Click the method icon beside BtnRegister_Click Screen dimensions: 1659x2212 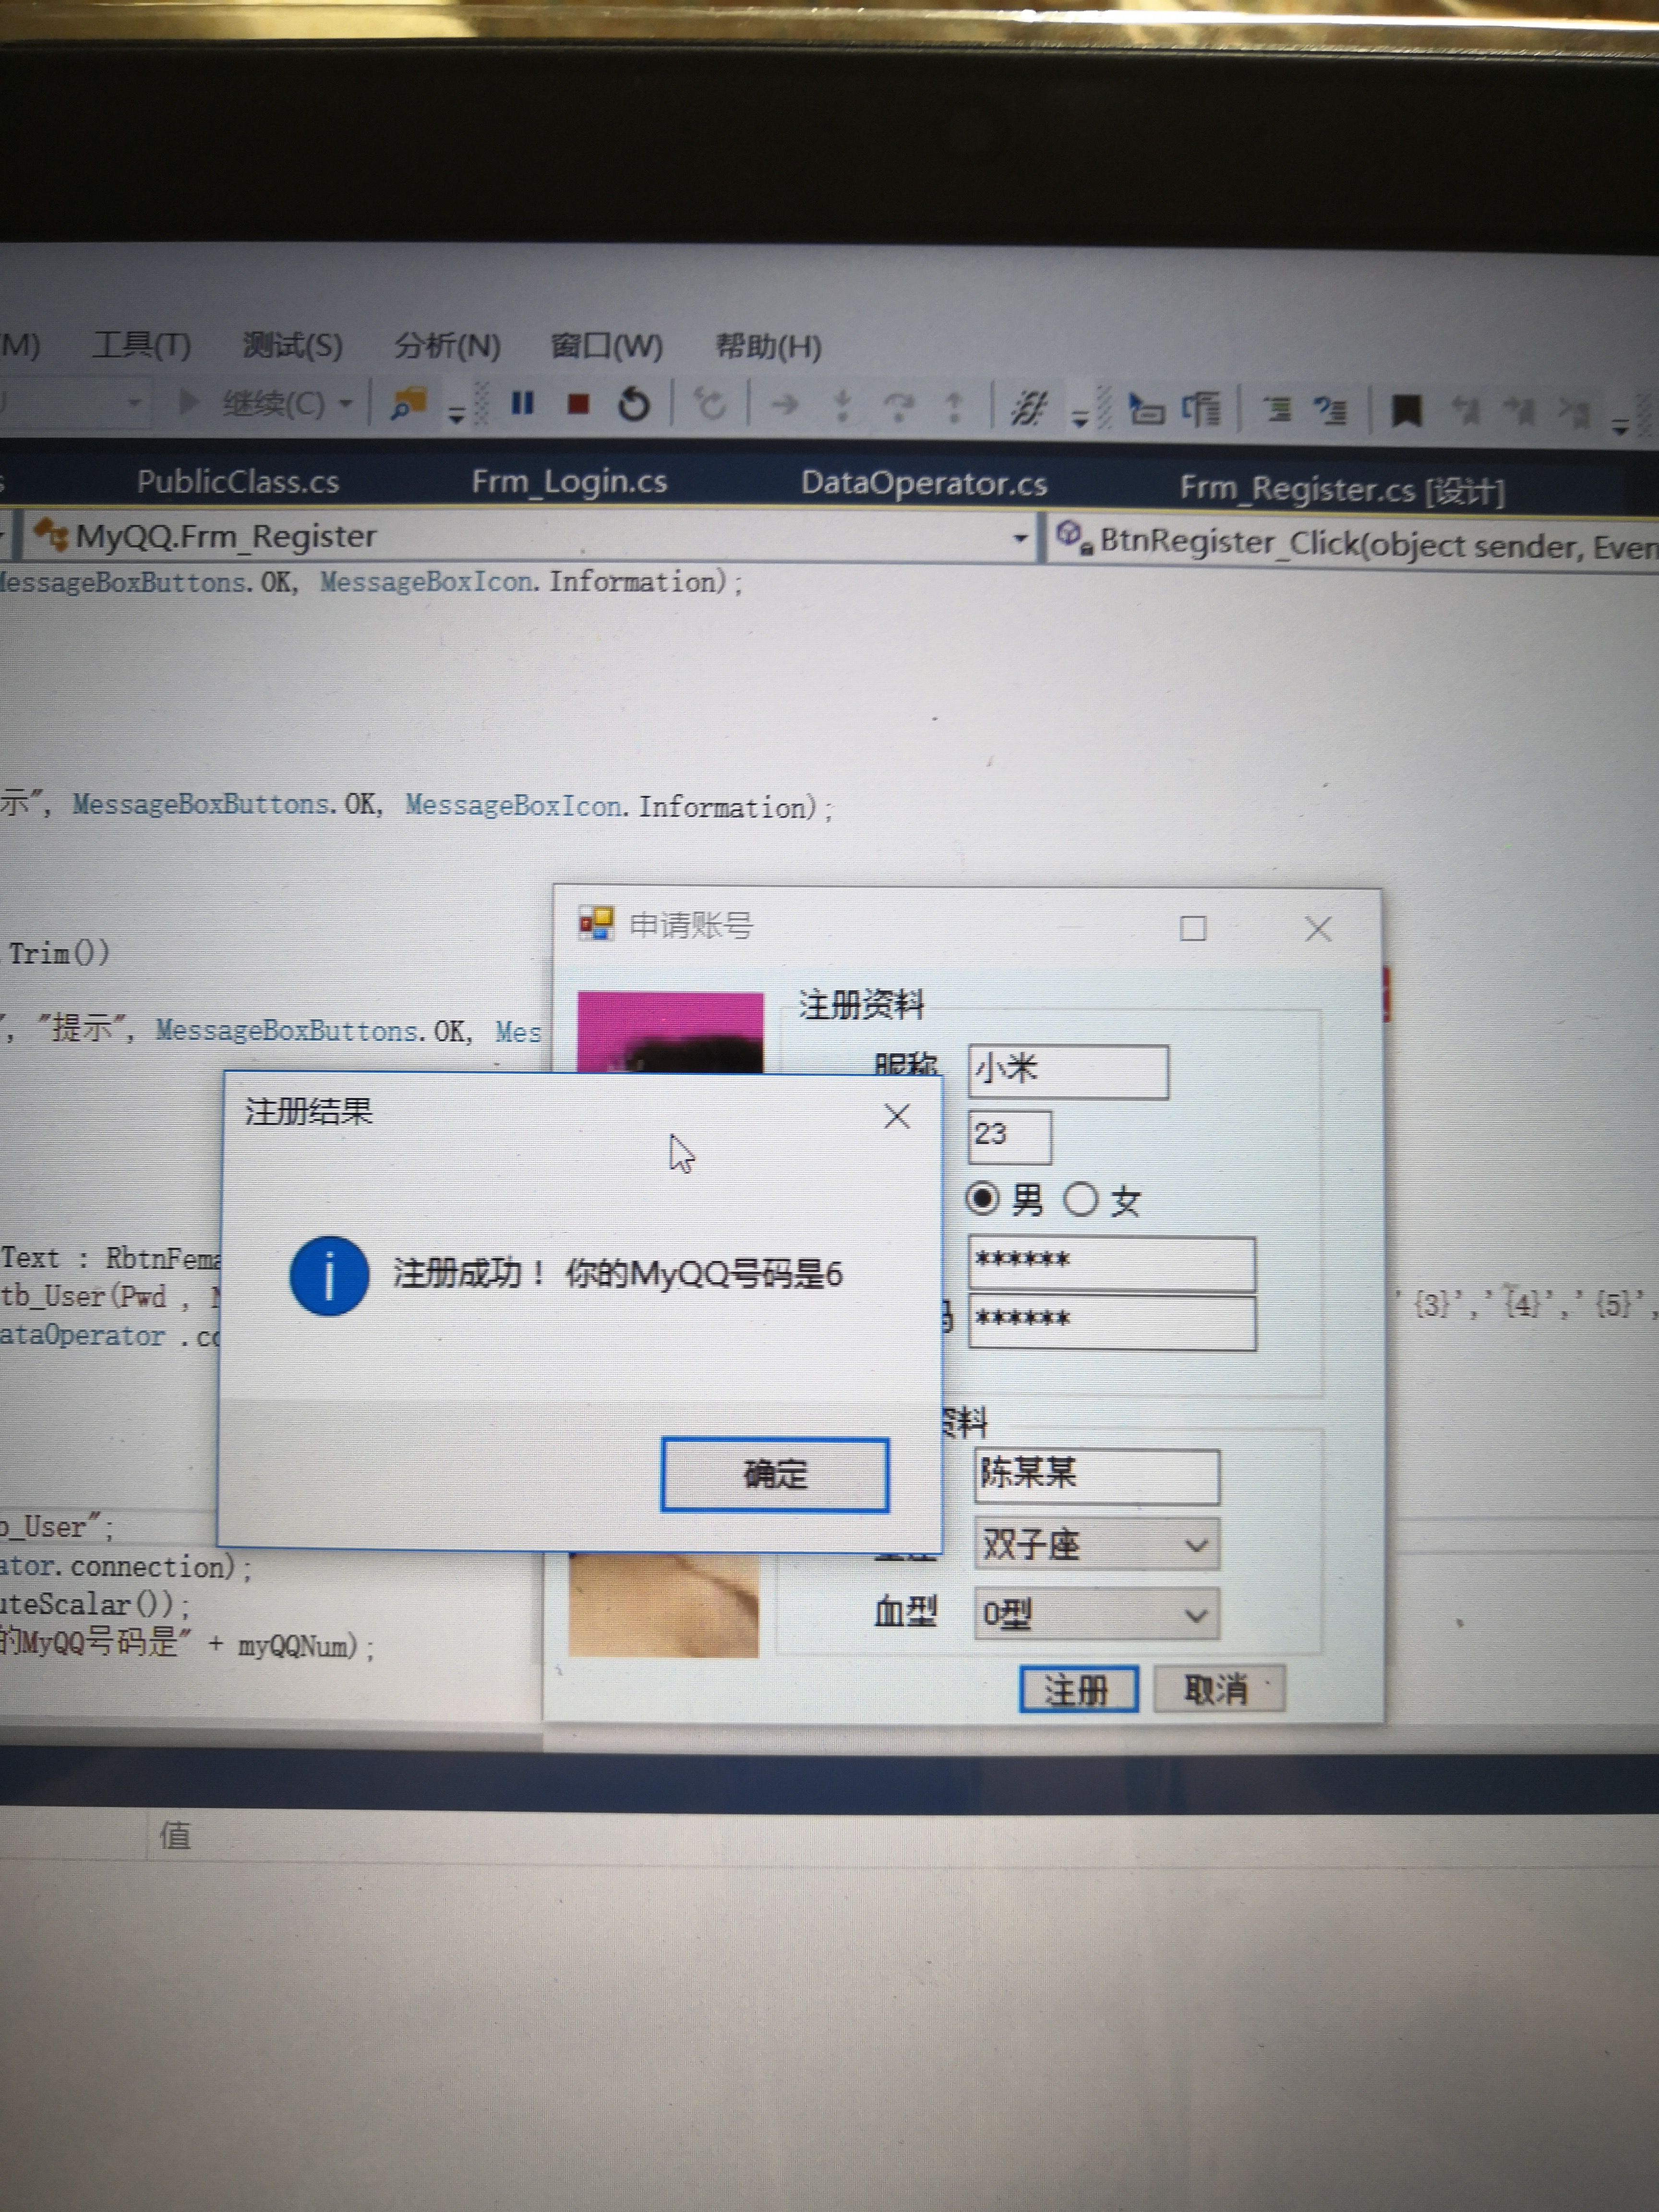pos(1074,537)
